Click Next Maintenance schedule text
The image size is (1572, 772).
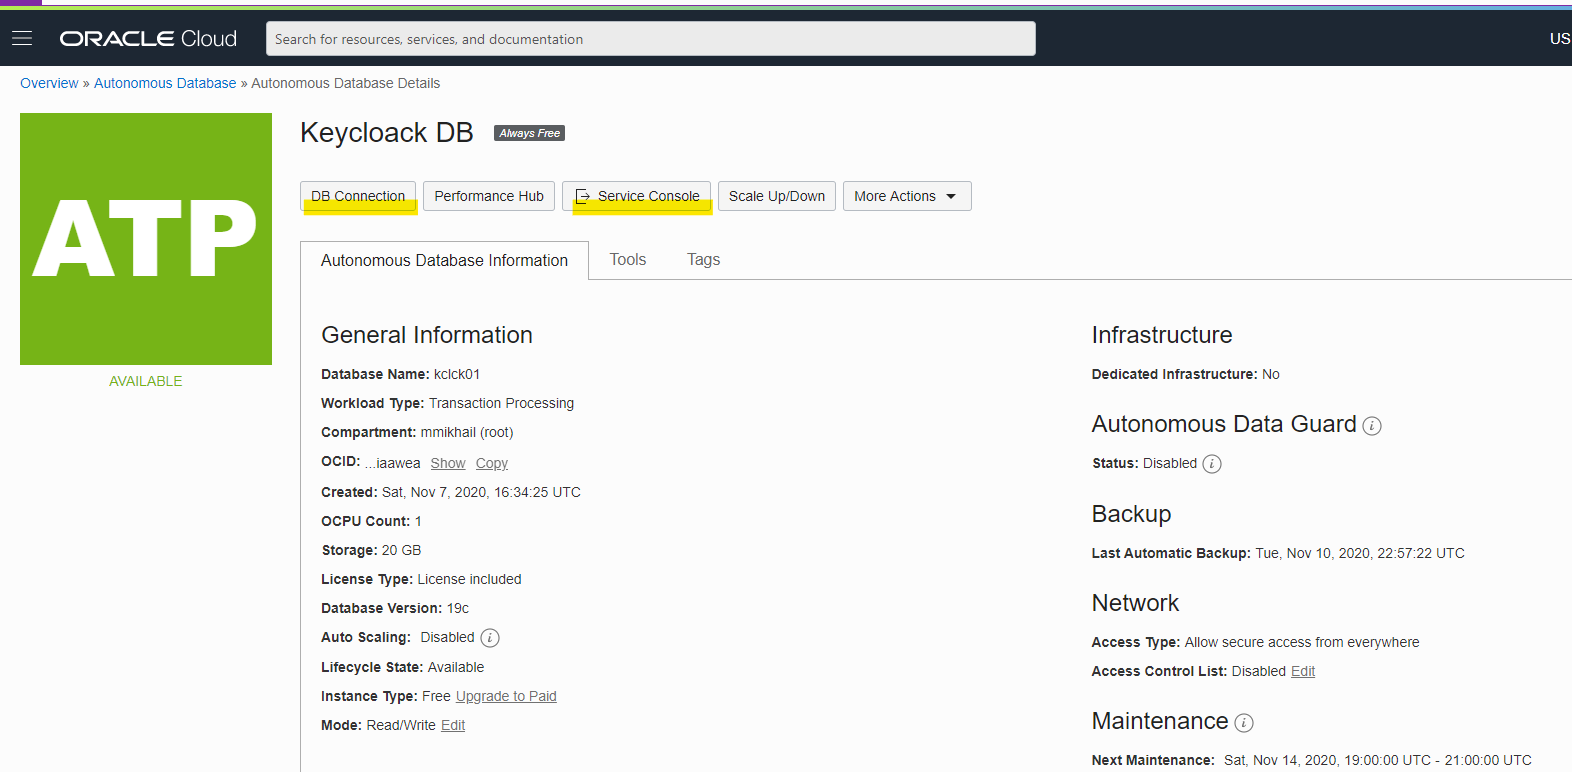tap(1378, 760)
